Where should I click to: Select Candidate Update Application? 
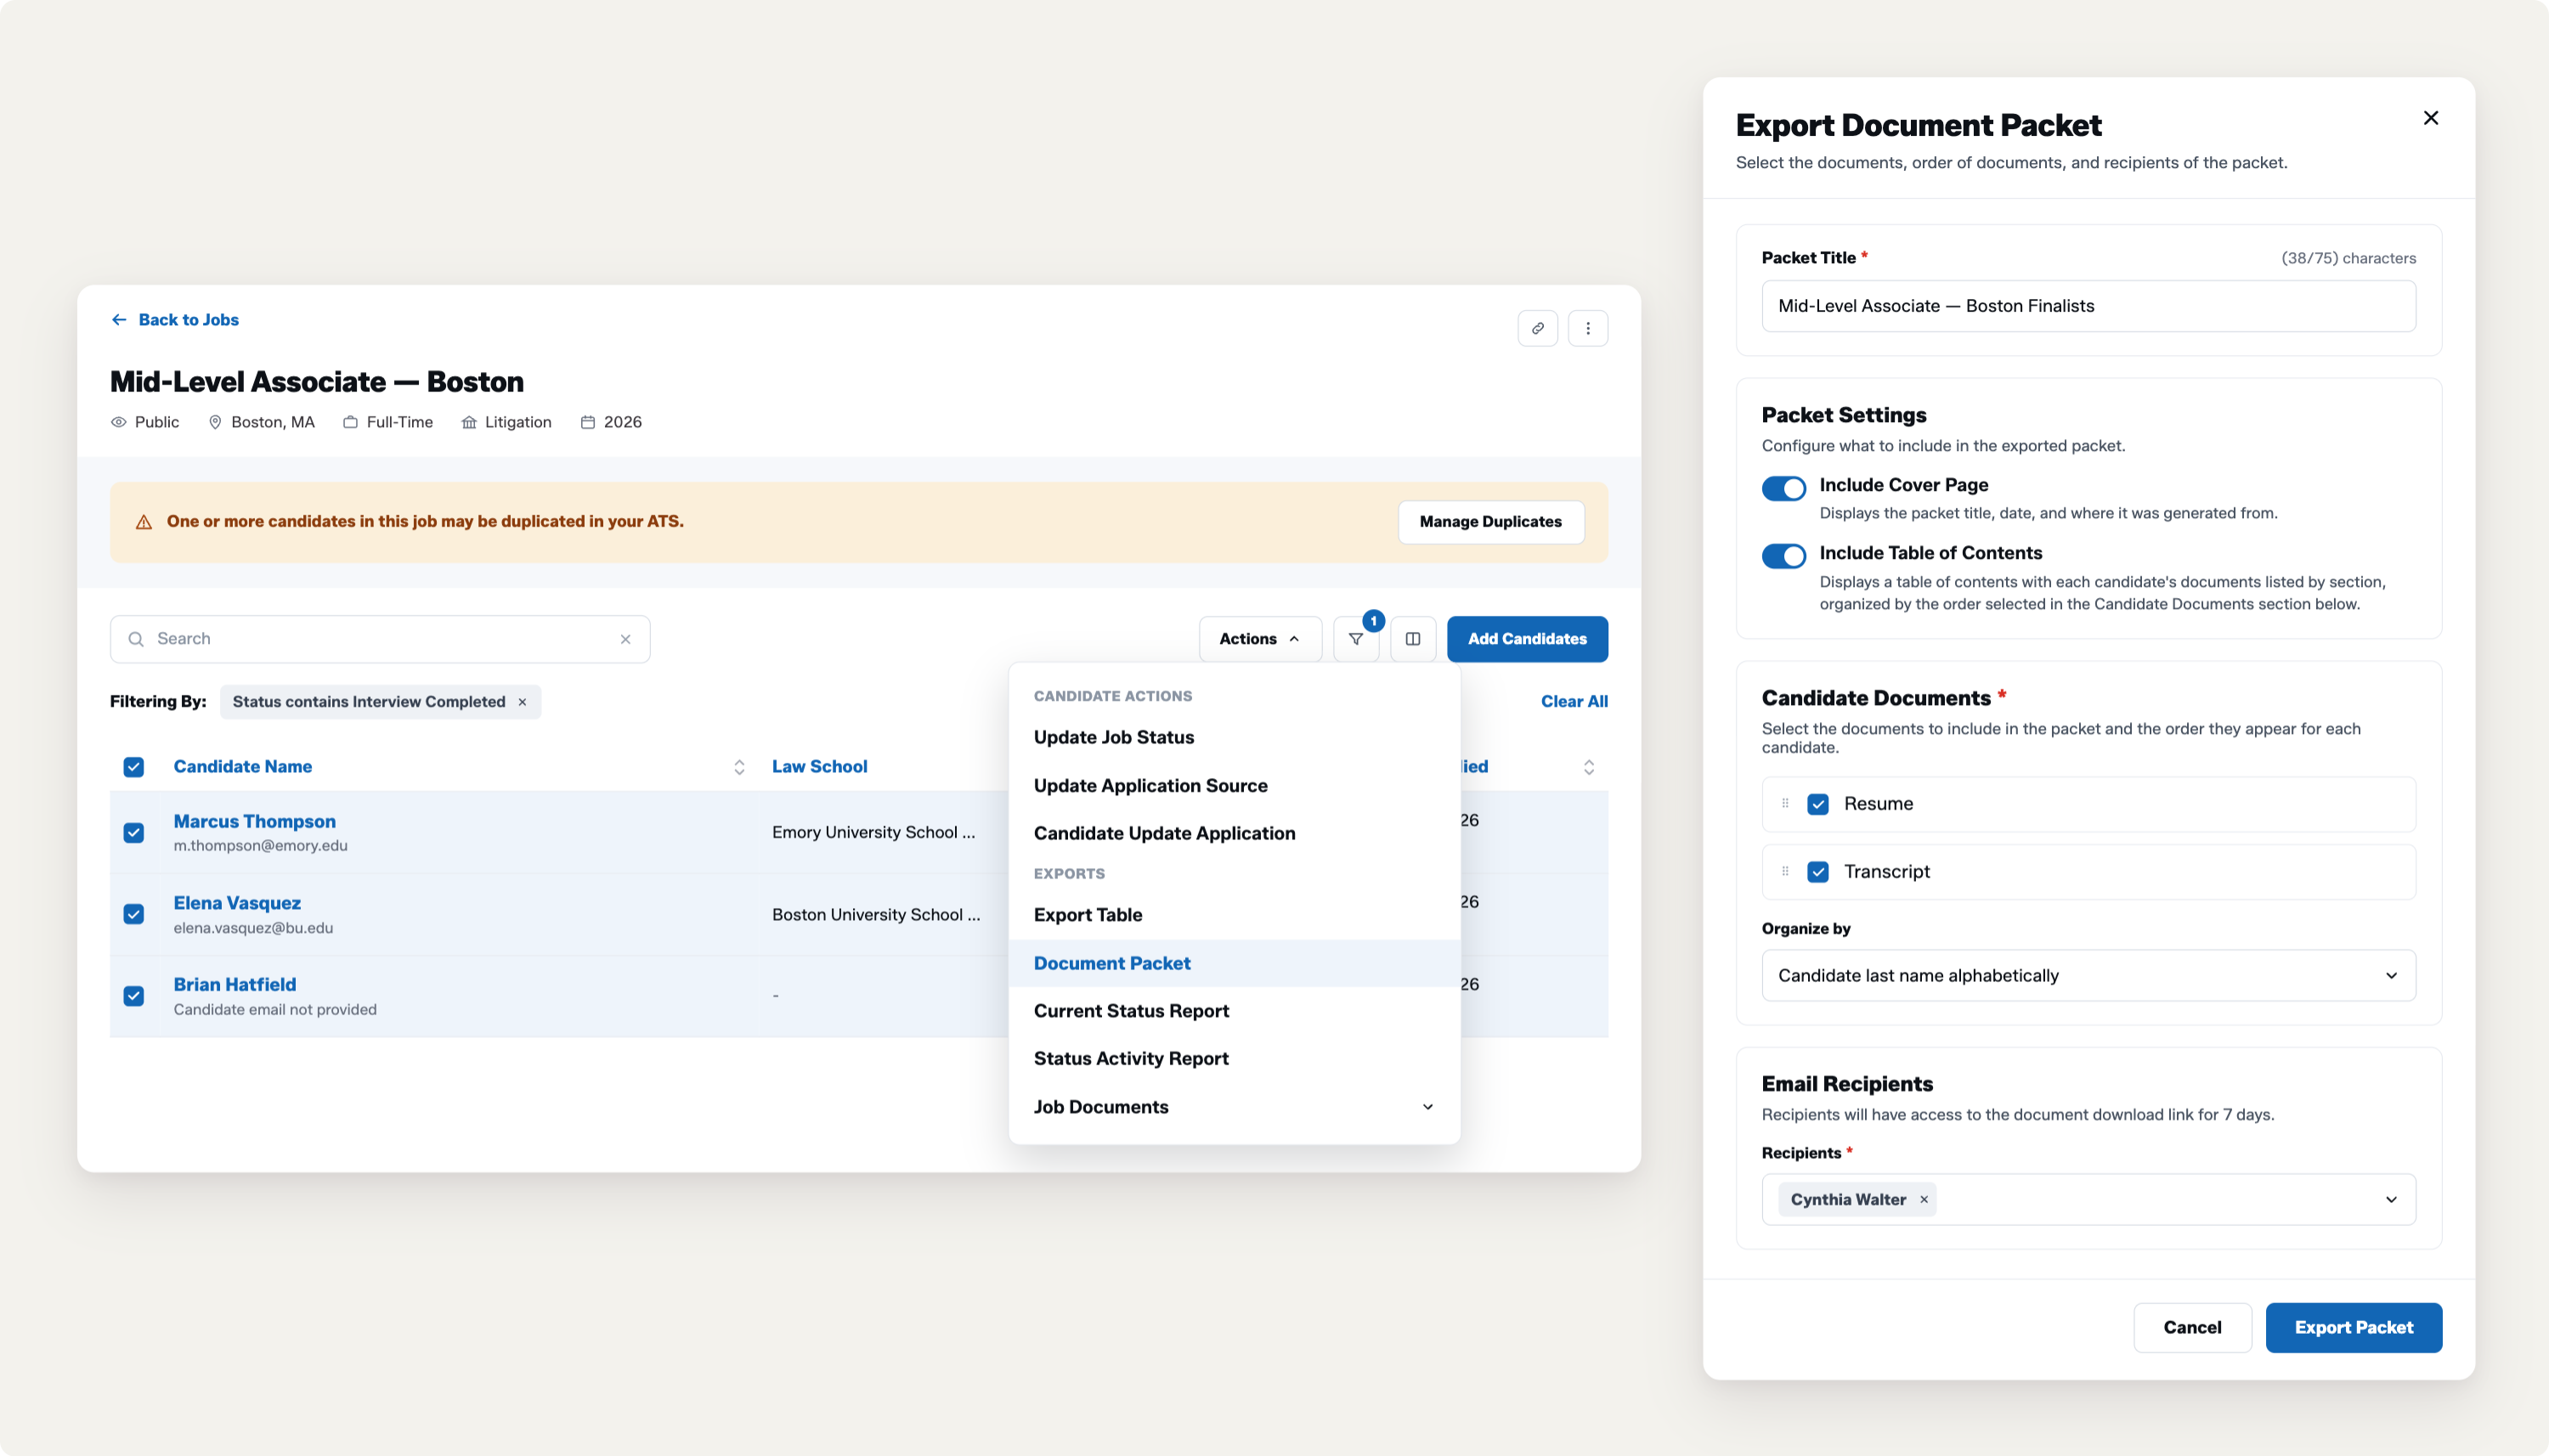pyautogui.click(x=1234, y=833)
